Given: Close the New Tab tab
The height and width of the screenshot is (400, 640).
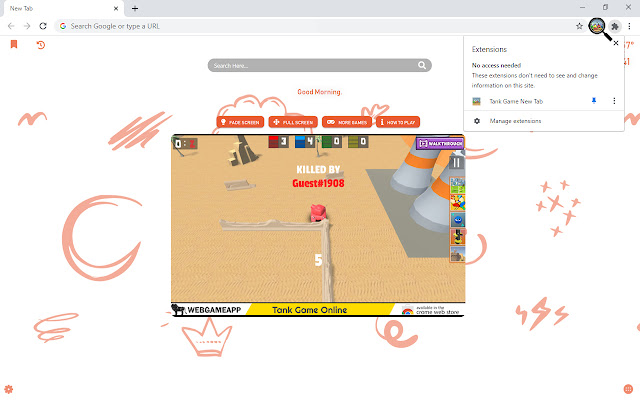Looking at the screenshot, I should [116, 8].
